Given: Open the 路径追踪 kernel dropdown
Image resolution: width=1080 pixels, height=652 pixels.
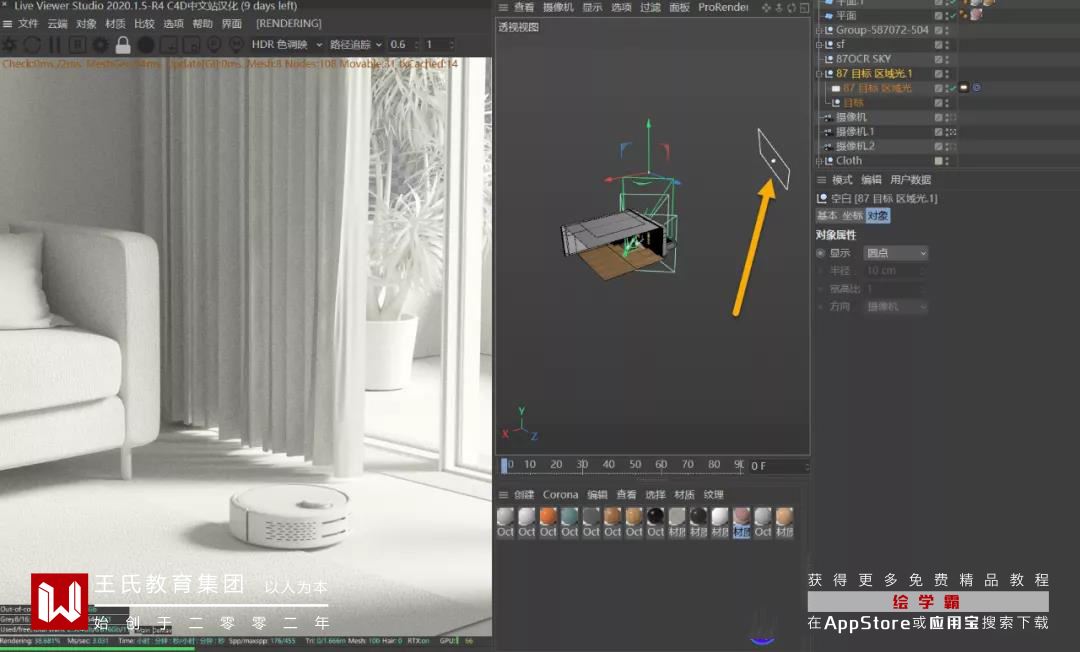Looking at the screenshot, I should point(355,45).
